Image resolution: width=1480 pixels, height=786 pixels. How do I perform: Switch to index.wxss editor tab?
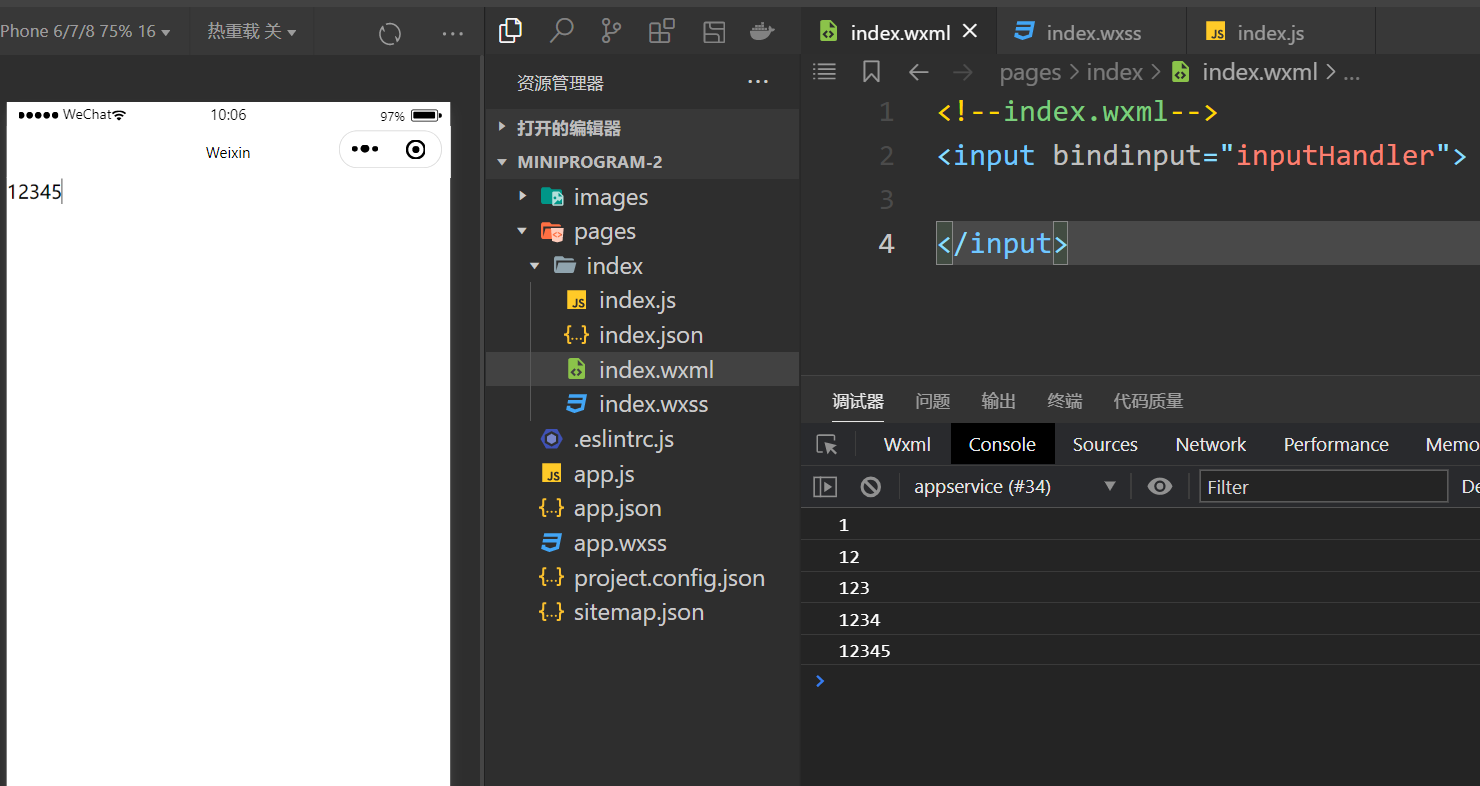click(x=1093, y=32)
